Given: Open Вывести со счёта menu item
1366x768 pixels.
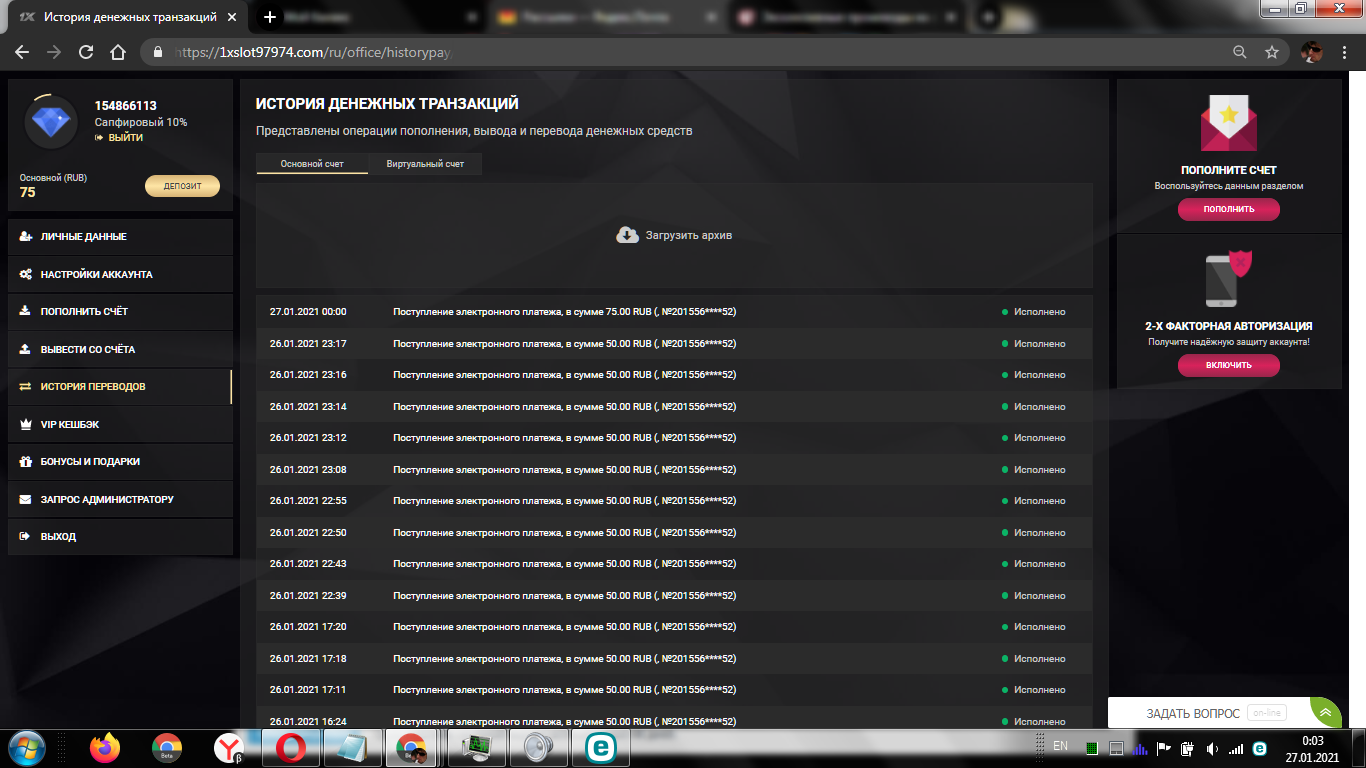Looking at the screenshot, I should pos(120,349).
